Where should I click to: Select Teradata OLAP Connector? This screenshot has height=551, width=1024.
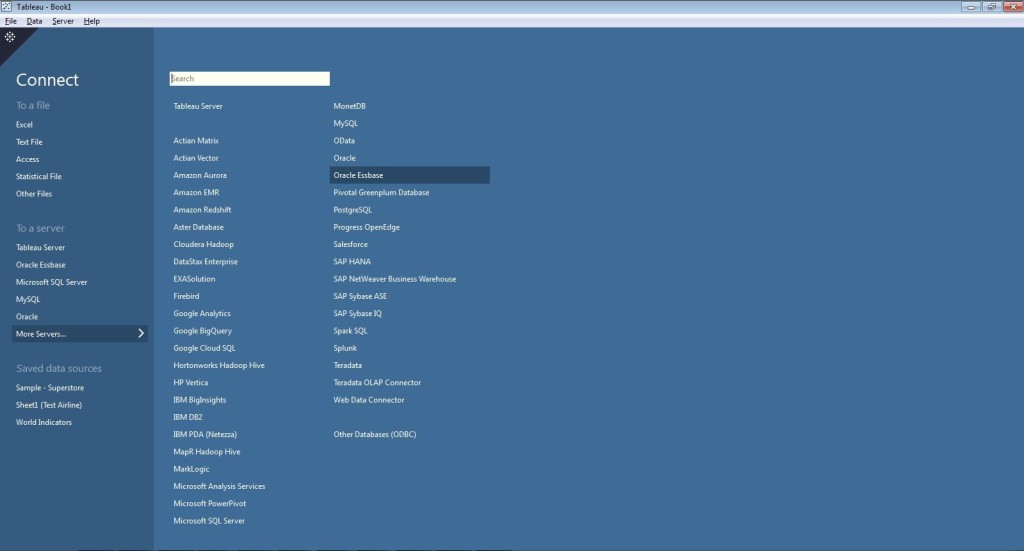click(x=377, y=383)
